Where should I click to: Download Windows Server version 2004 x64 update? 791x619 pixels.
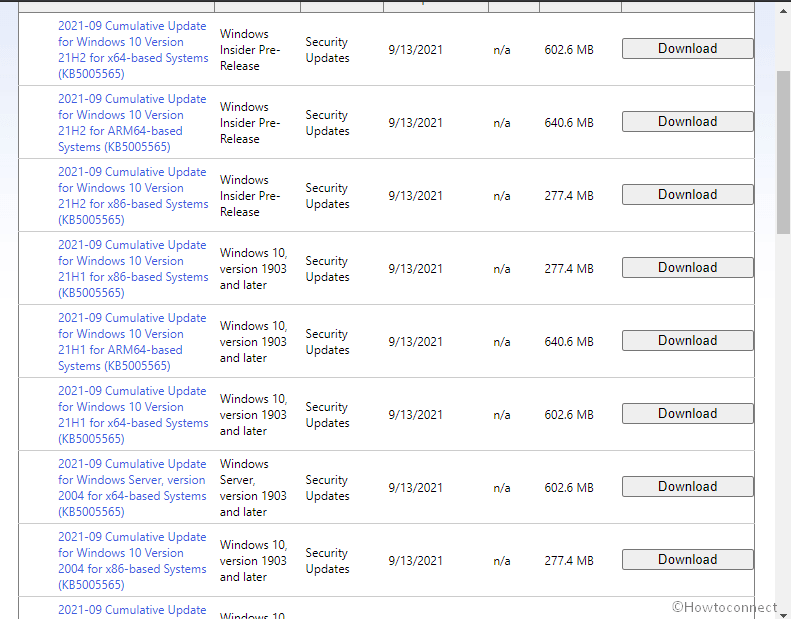[x=687, y=487]
